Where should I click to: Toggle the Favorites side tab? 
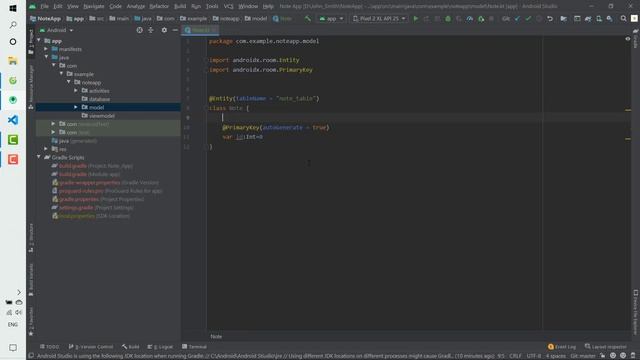point(31,321)
